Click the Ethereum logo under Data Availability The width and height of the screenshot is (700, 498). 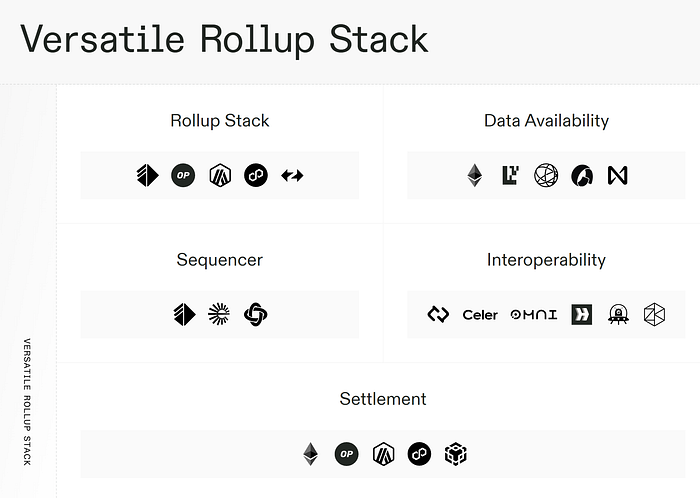475,175
